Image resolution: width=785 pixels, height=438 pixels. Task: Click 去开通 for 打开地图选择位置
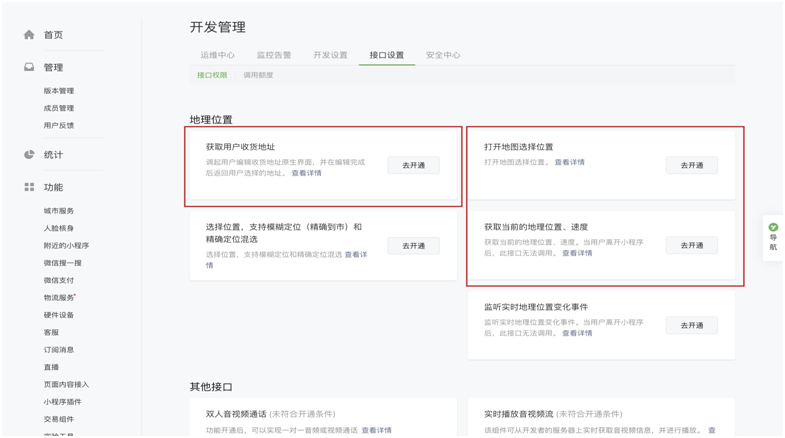click(691, 165)
